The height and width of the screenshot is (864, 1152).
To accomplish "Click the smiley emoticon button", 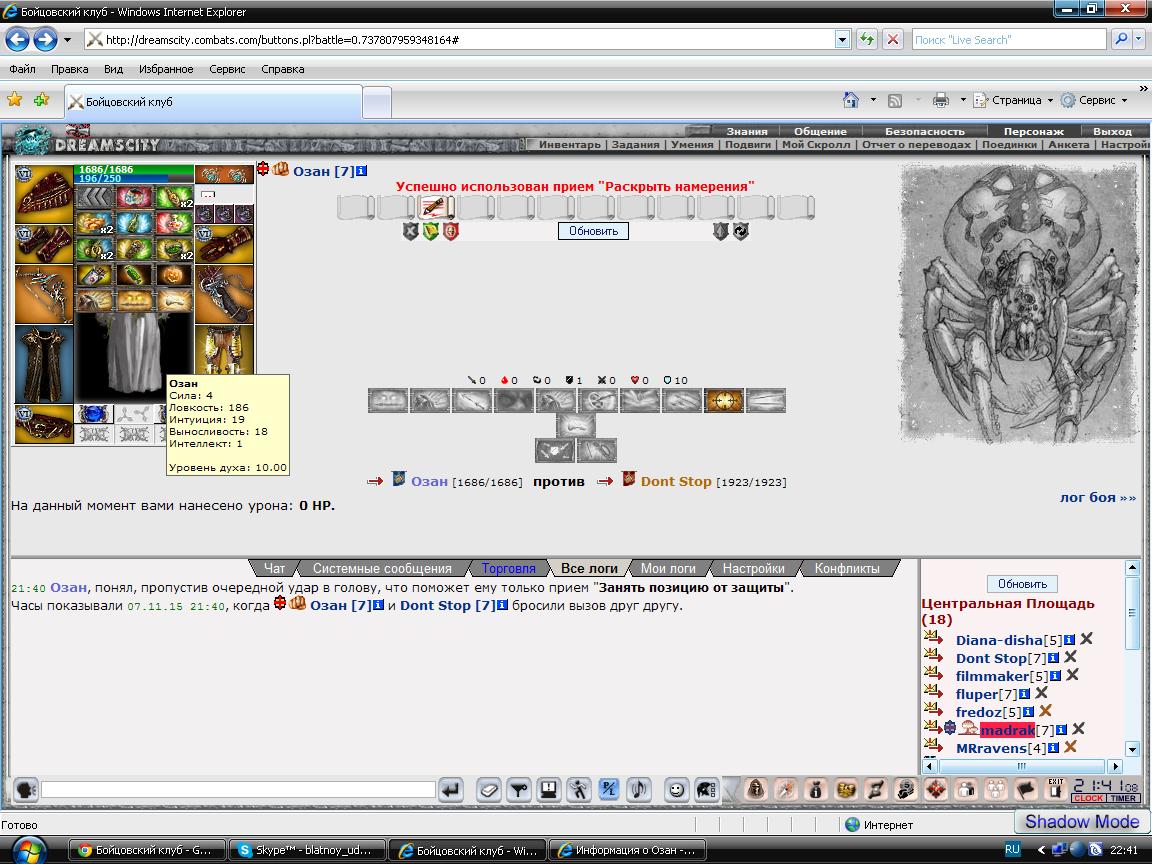I will (676, 791).
